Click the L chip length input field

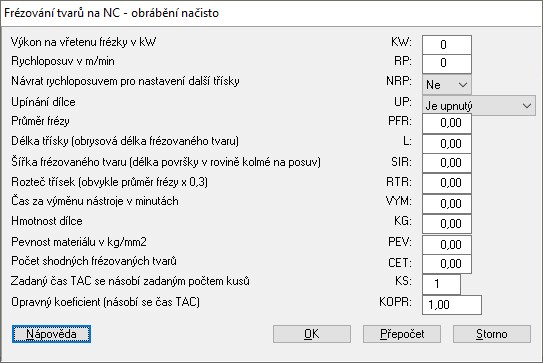(x=447, y=143)
